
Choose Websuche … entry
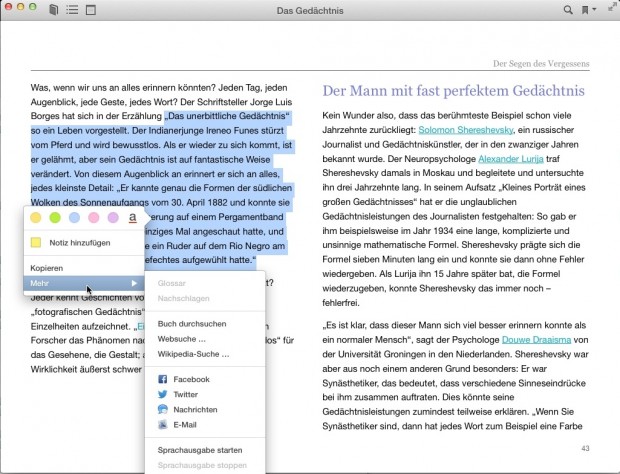coord(181,339)
